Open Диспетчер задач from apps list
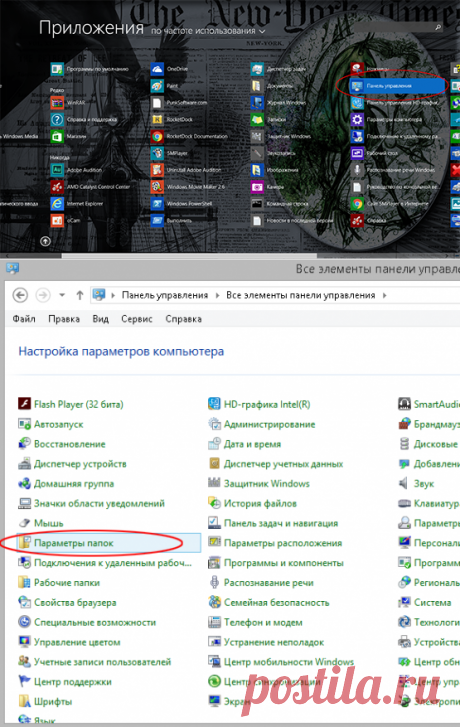The image size is (460, 727). click(278, 69)
